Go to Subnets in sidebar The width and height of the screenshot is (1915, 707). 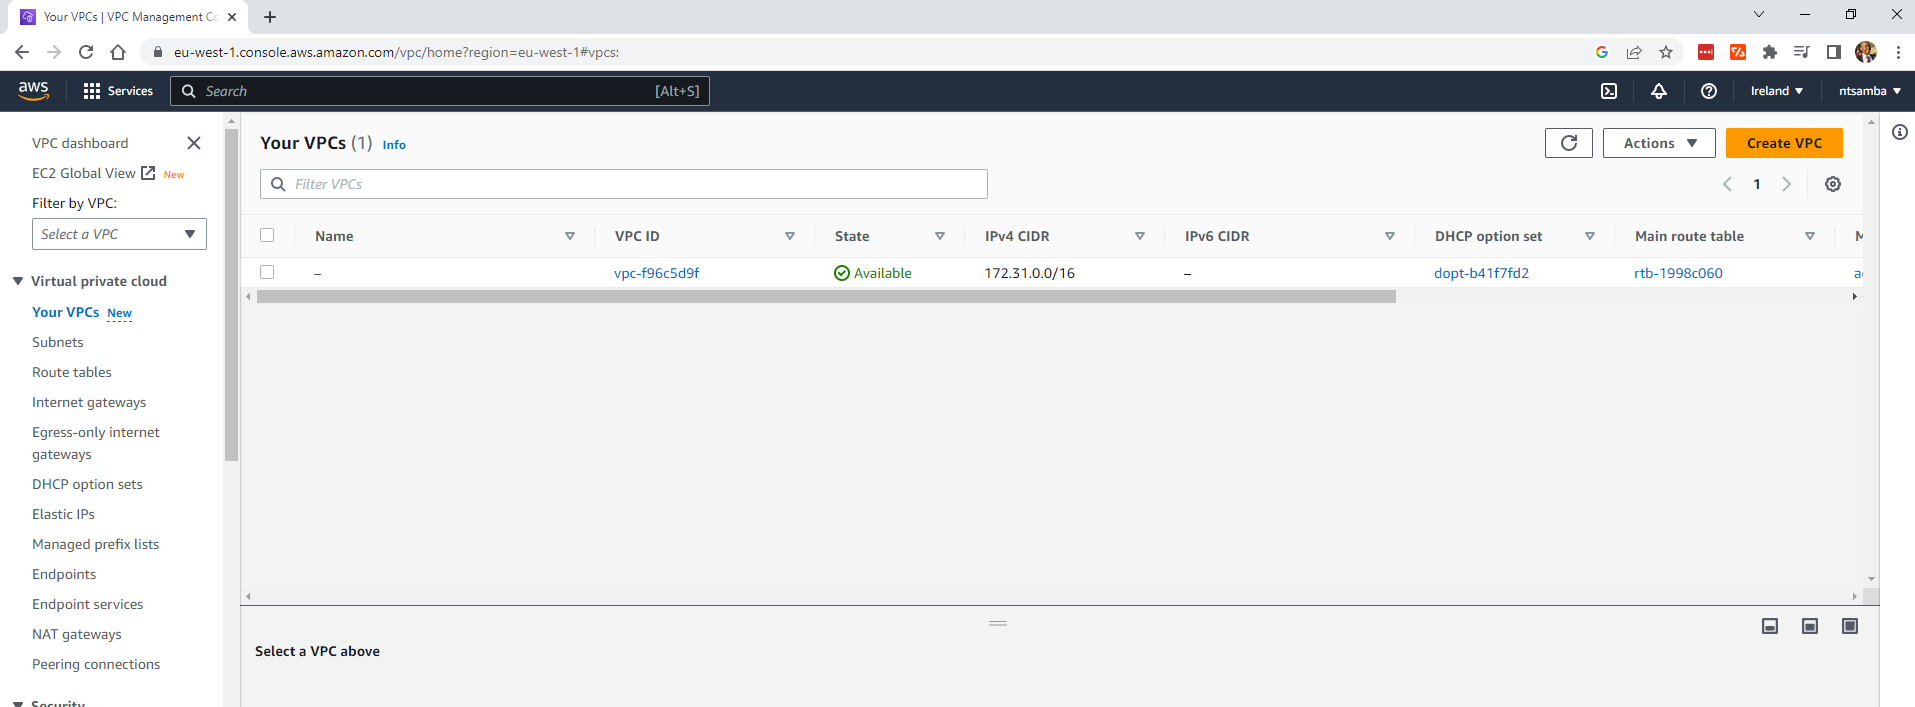tap(58, 342)
